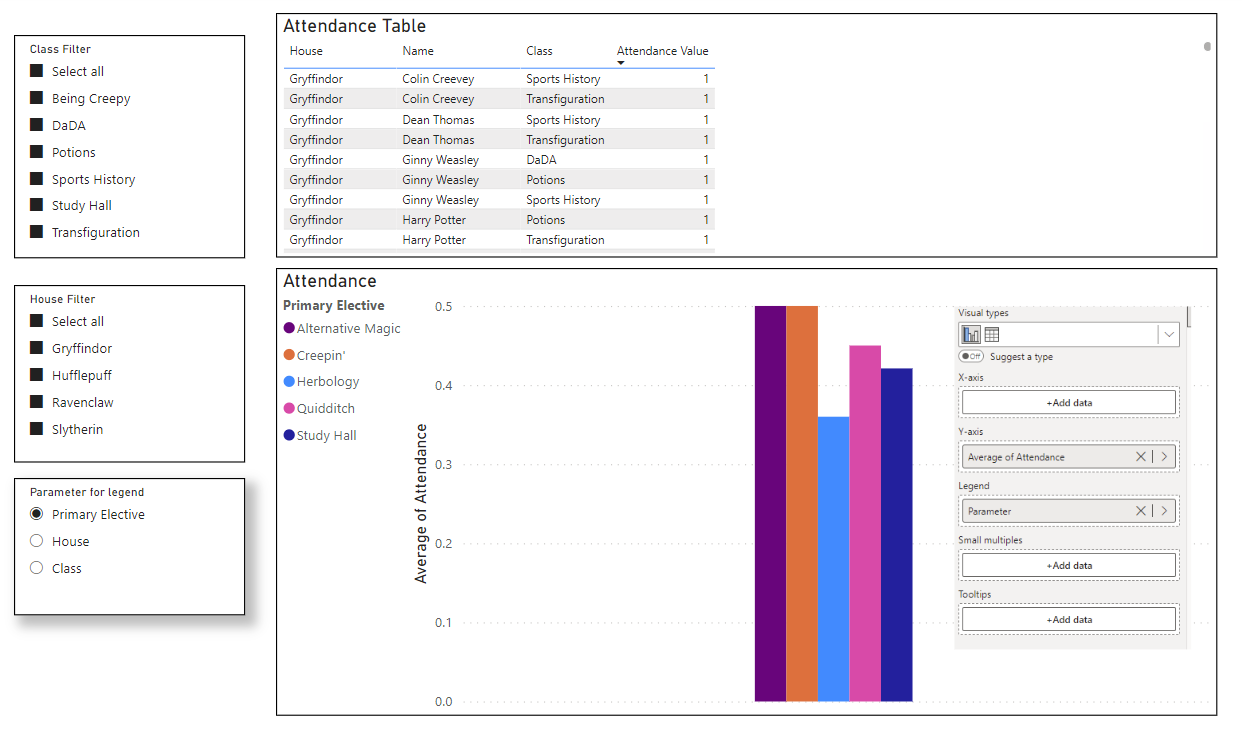Viewport: 1242px width, 740px height.
Task: Select the clustered column chart visual type icon
Action: point(971,335)
